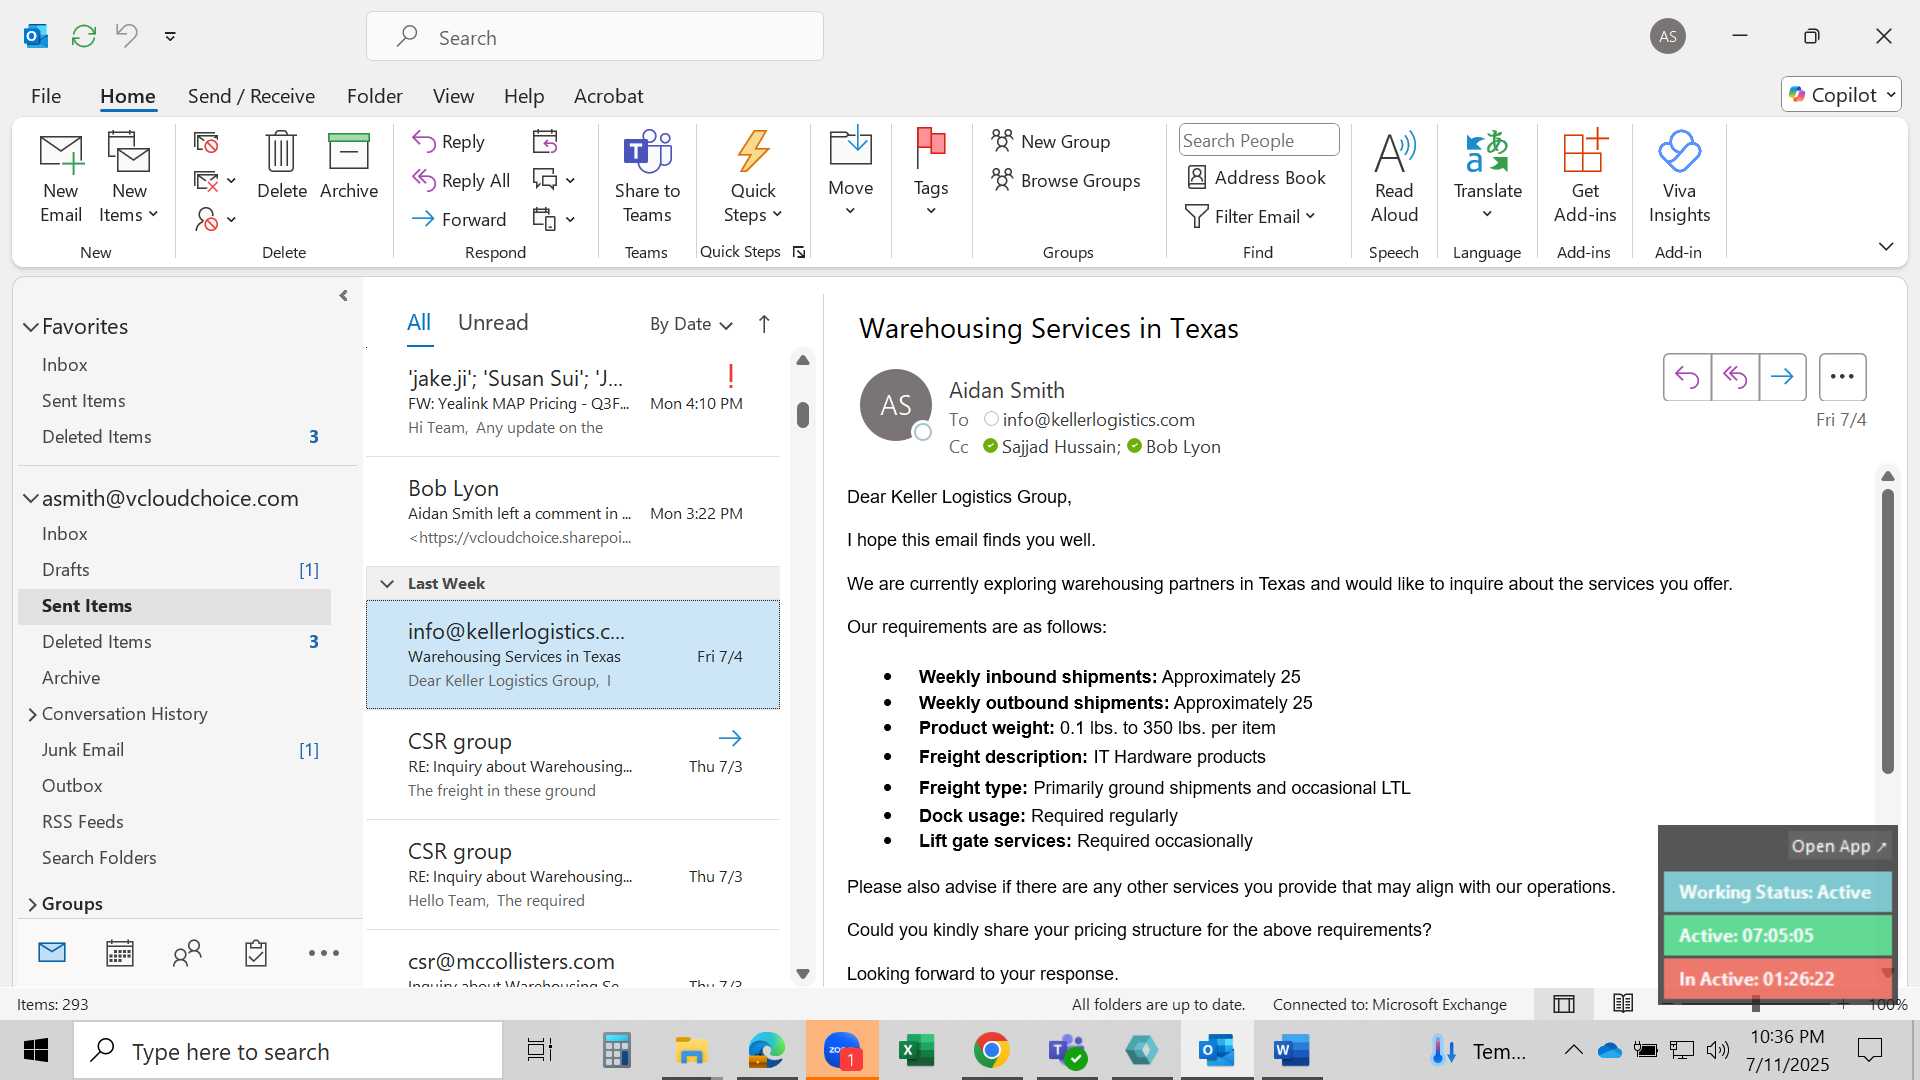Switch to People contacts icon
Viewport: 1920px width, 1080px height.
tap(187, 953)
